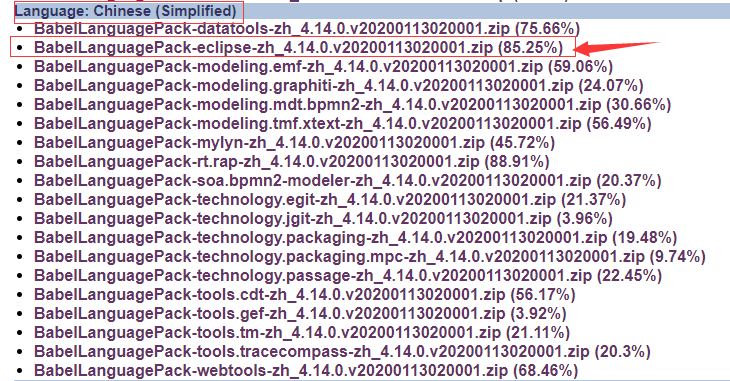Open the modeling.mdt.bpmn2-zh pack link
This screenshot has width=730, height=381.
[318, 104]
